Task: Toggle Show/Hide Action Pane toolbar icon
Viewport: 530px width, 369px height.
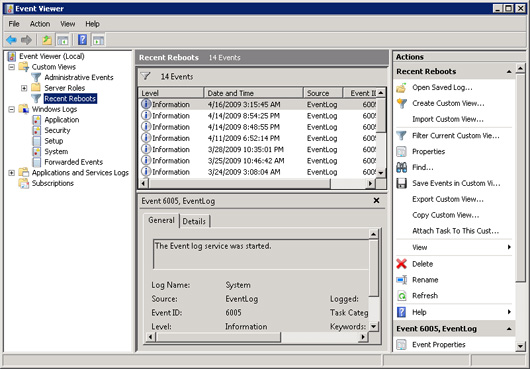Action: (98, 40)
